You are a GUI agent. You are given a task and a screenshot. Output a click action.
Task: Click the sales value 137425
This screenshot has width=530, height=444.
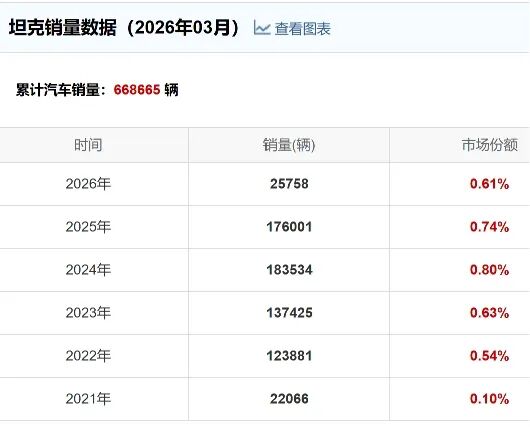pyautogui.click(x=289, y=313)
